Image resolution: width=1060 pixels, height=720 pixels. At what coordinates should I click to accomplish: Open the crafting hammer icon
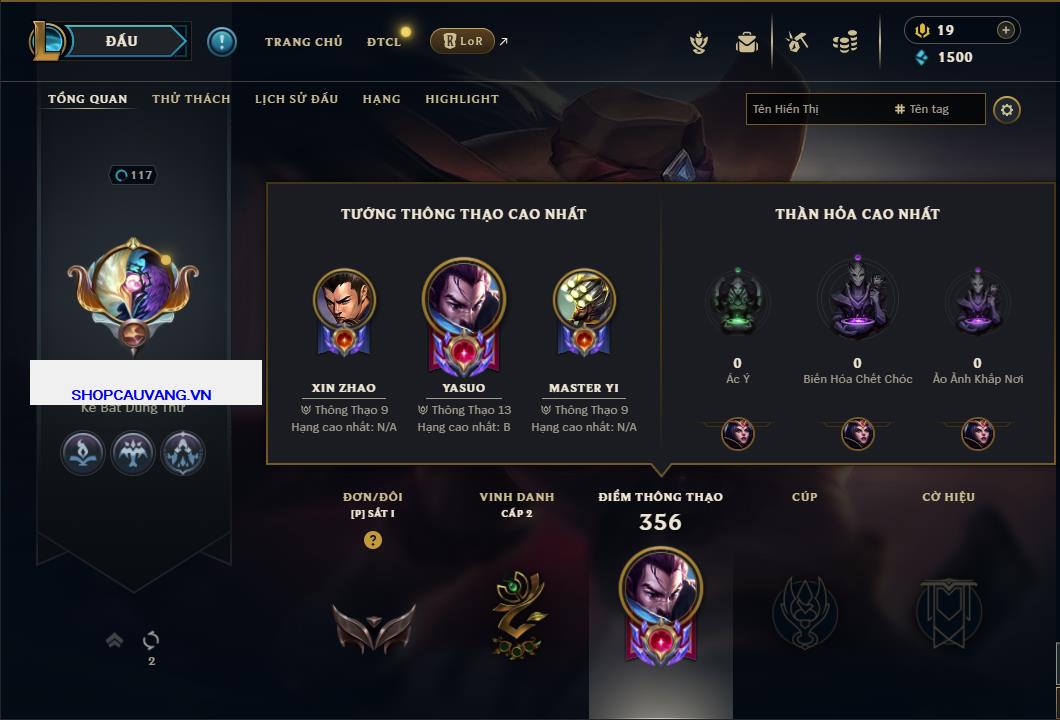pyautogui.click(x=797, y=42)
